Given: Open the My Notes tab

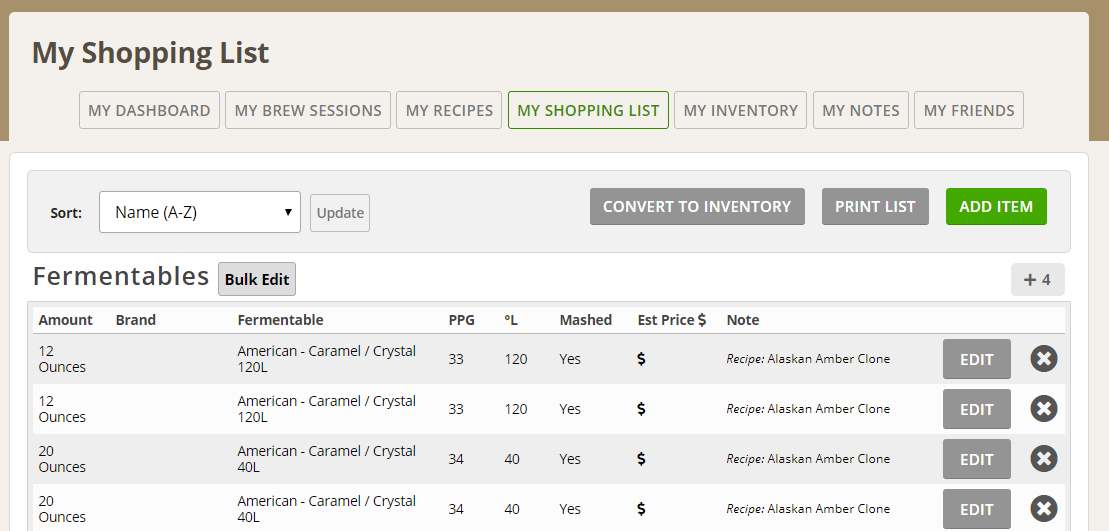Looking at the screenshot, I should pyautogui.click(x=861, y=110).
